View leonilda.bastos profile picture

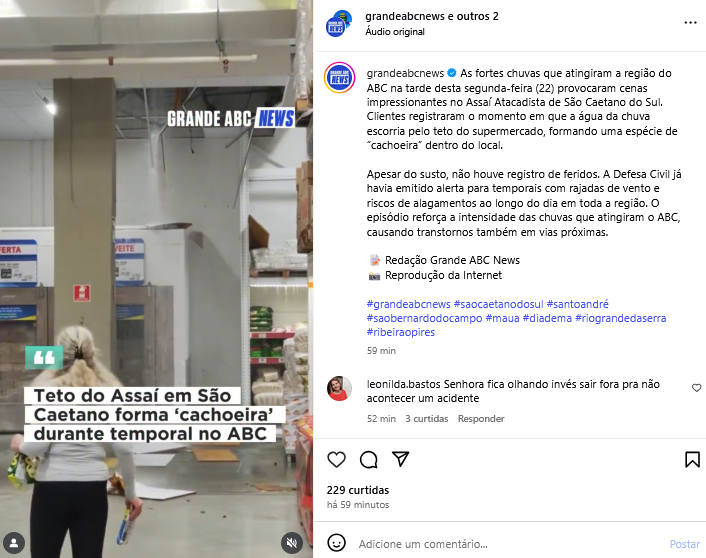[339, 388]
